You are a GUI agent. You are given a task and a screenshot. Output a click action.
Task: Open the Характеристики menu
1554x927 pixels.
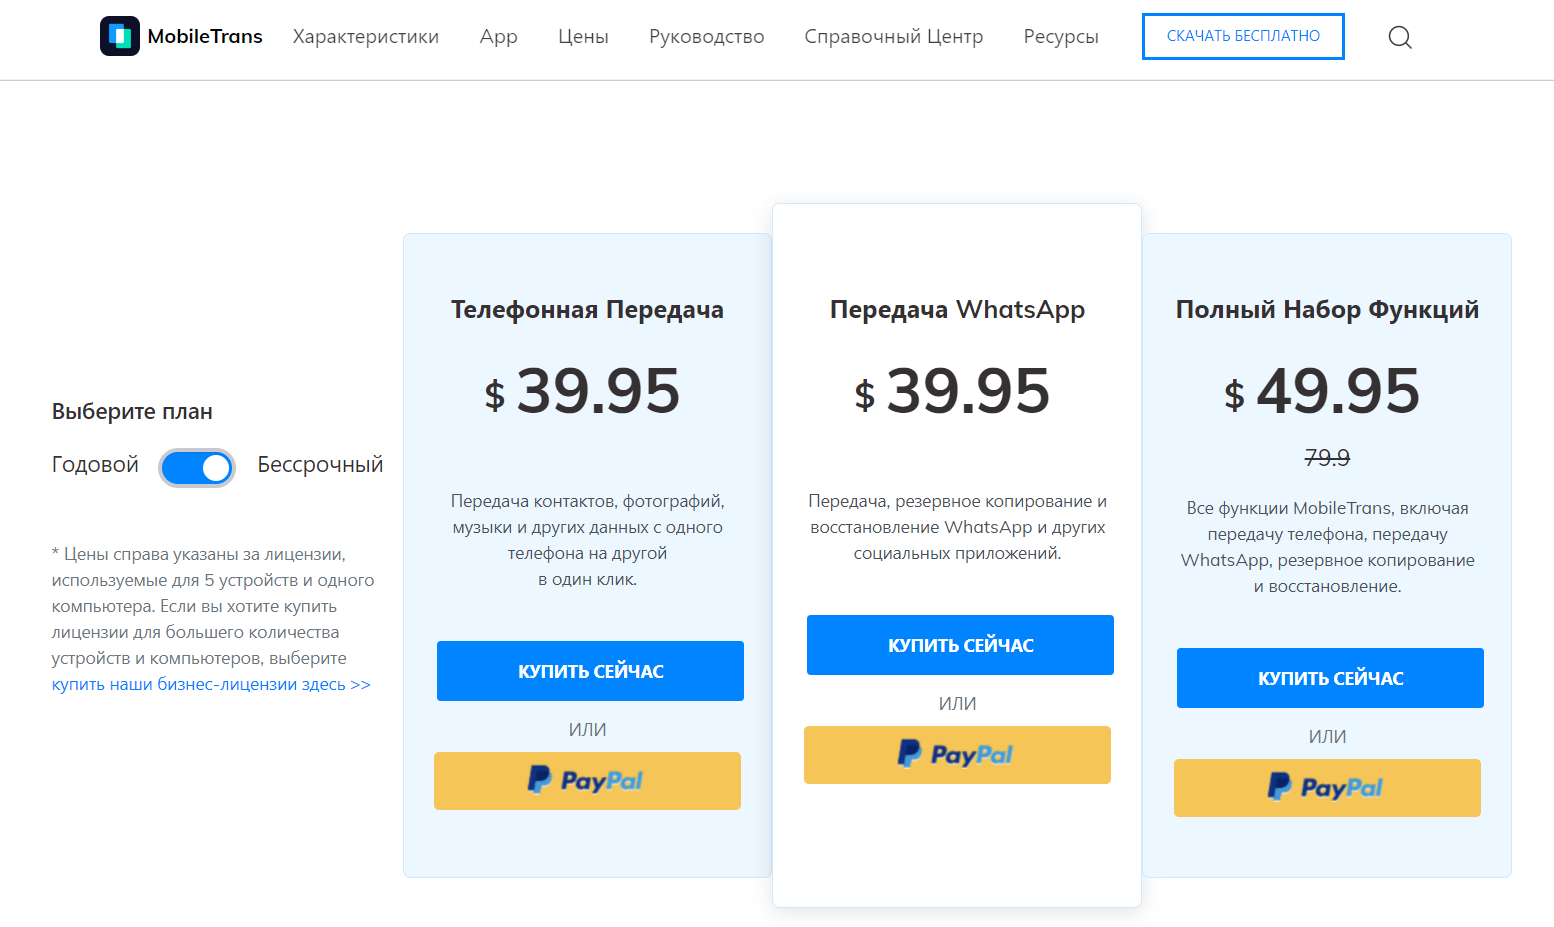[x=365, y=37]
